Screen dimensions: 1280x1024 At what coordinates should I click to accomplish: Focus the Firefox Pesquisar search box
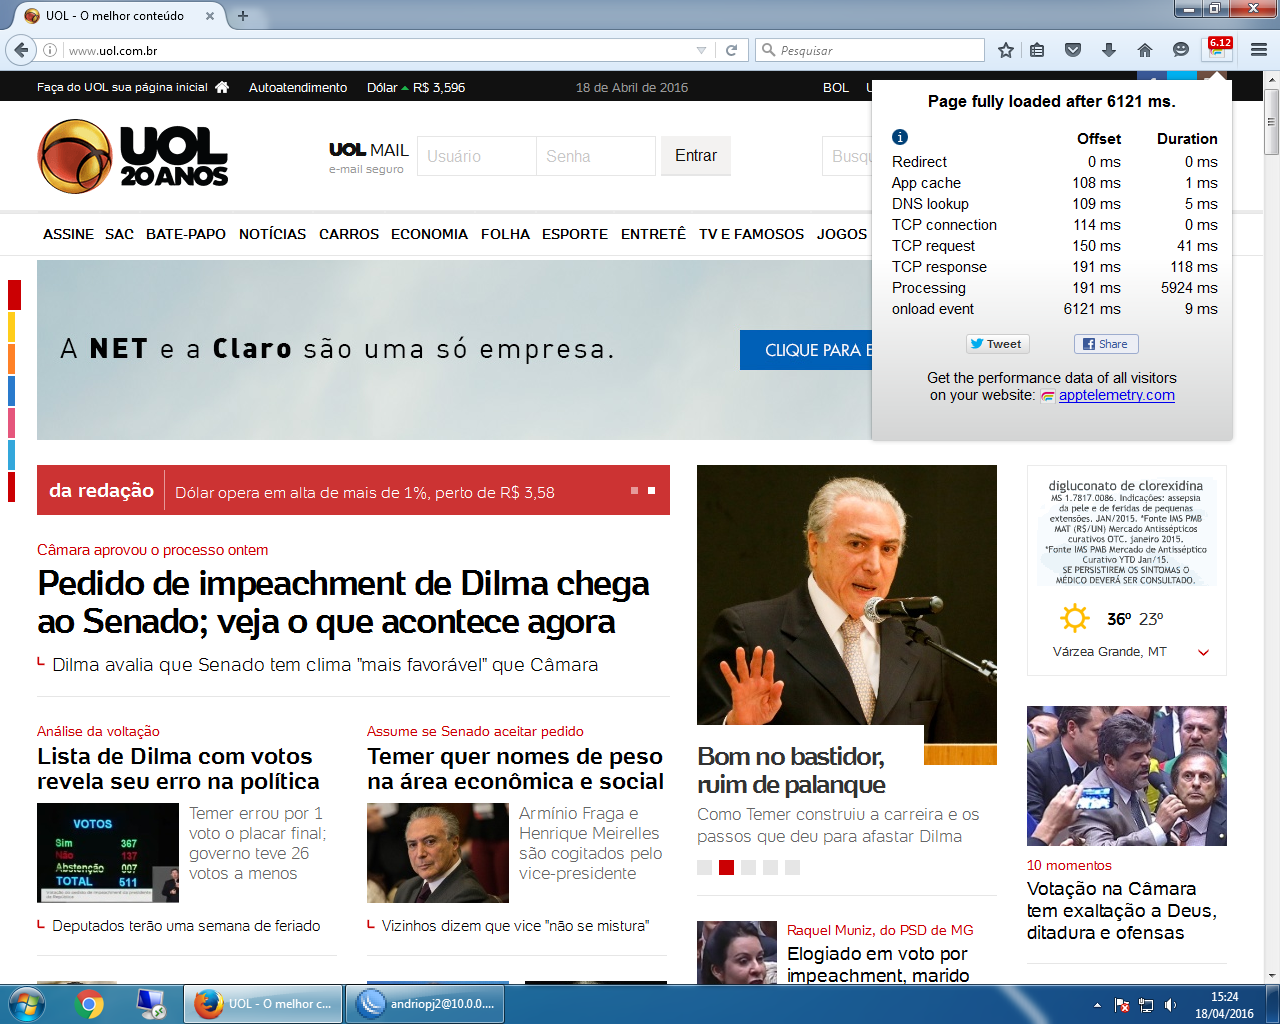pyautogui.click(x=869, y=50)
